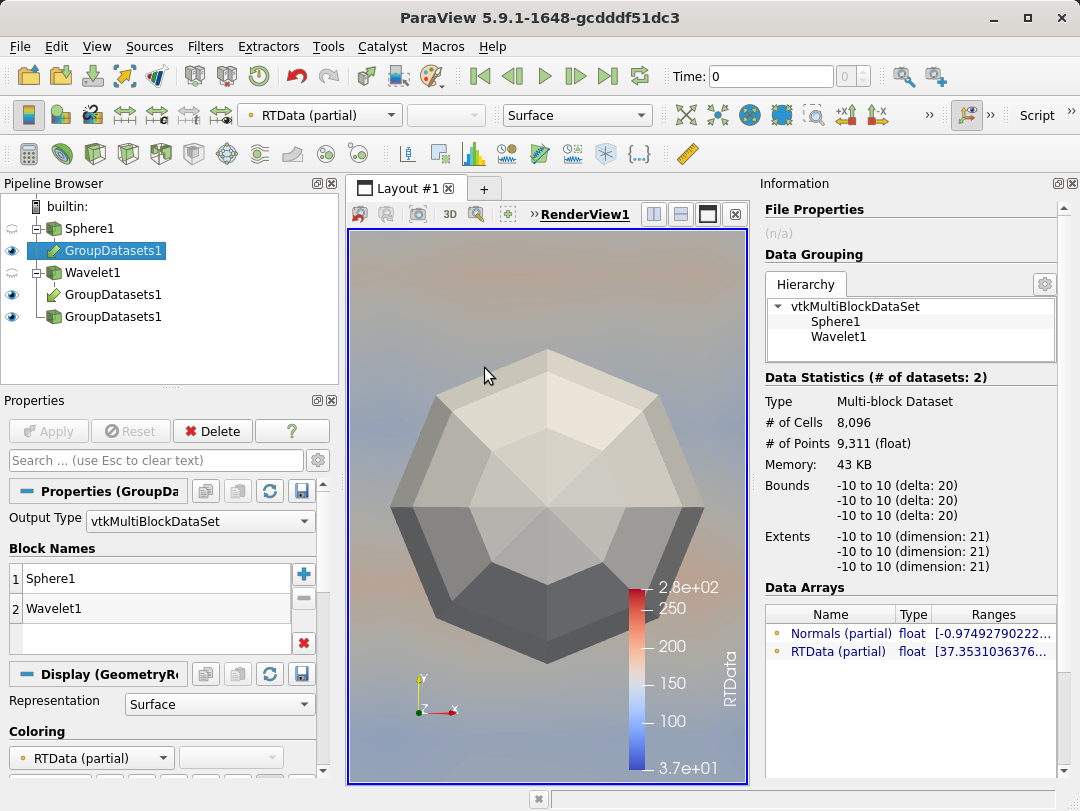Collapse the vtkMultiBlockDataSet hierarchy node
Image resolution: width=1080 pixels, height=811 pixels.
point(778,307)
